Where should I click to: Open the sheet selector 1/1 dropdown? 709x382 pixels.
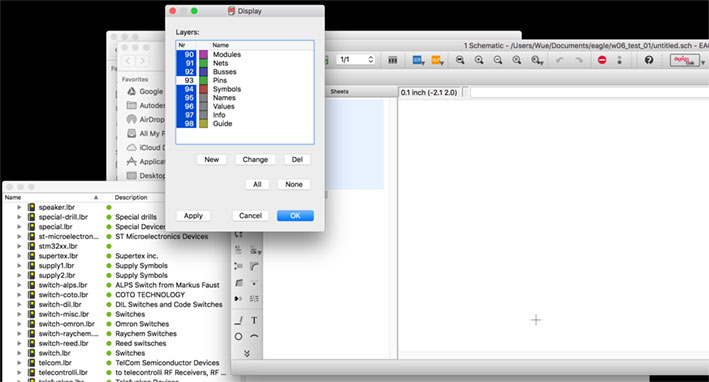pyautogui.click(x=355, y=60)
